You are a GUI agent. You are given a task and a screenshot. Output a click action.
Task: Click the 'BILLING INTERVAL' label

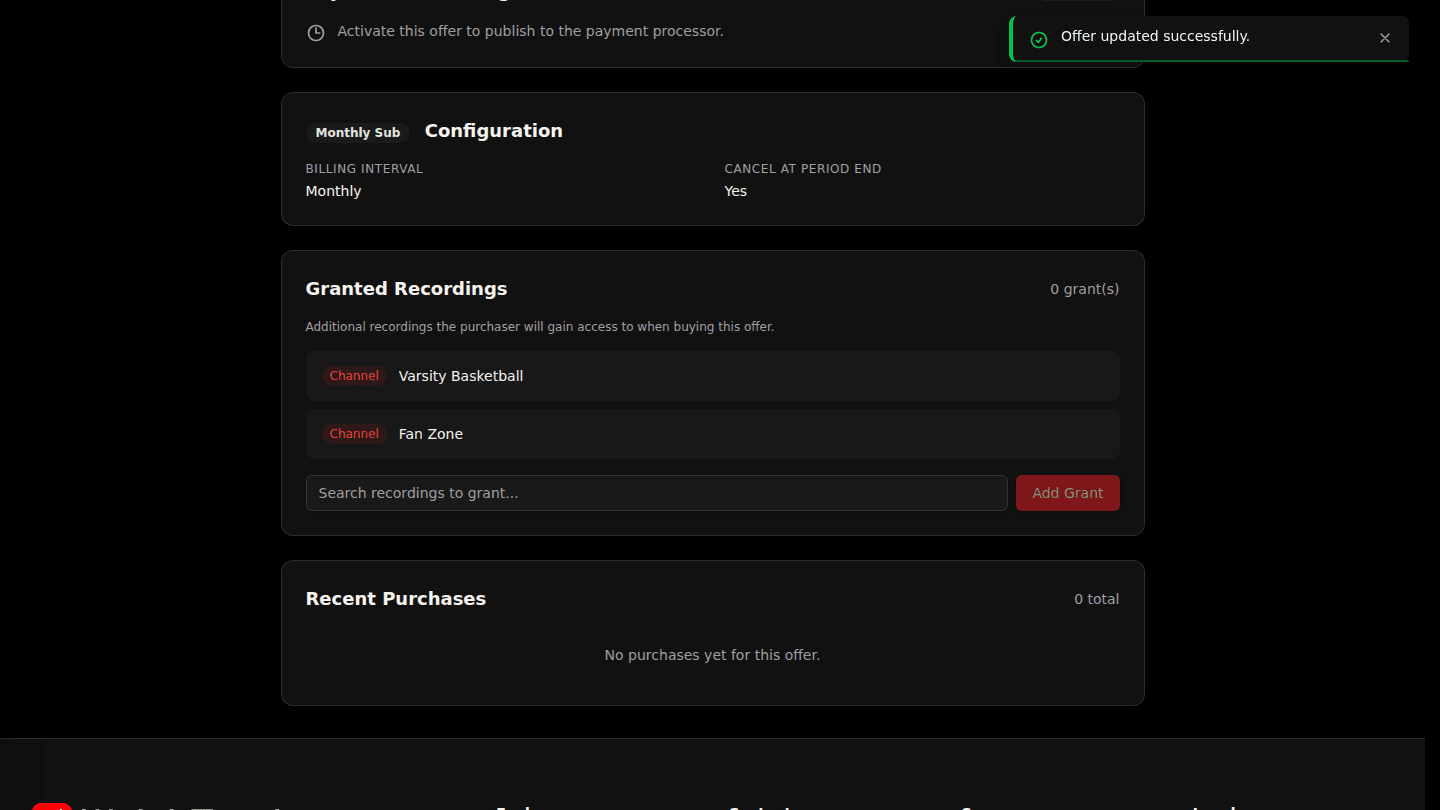[x=364, y=169]
